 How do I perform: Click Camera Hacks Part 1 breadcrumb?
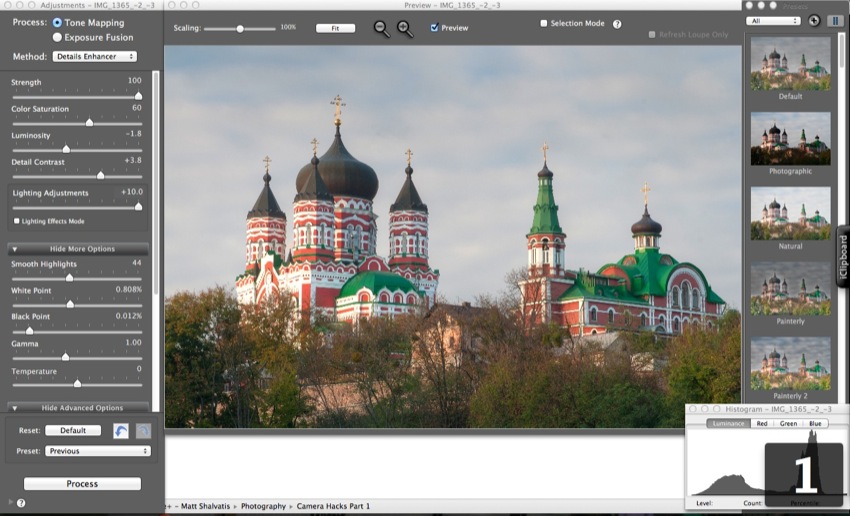click(x=333, y=506)
